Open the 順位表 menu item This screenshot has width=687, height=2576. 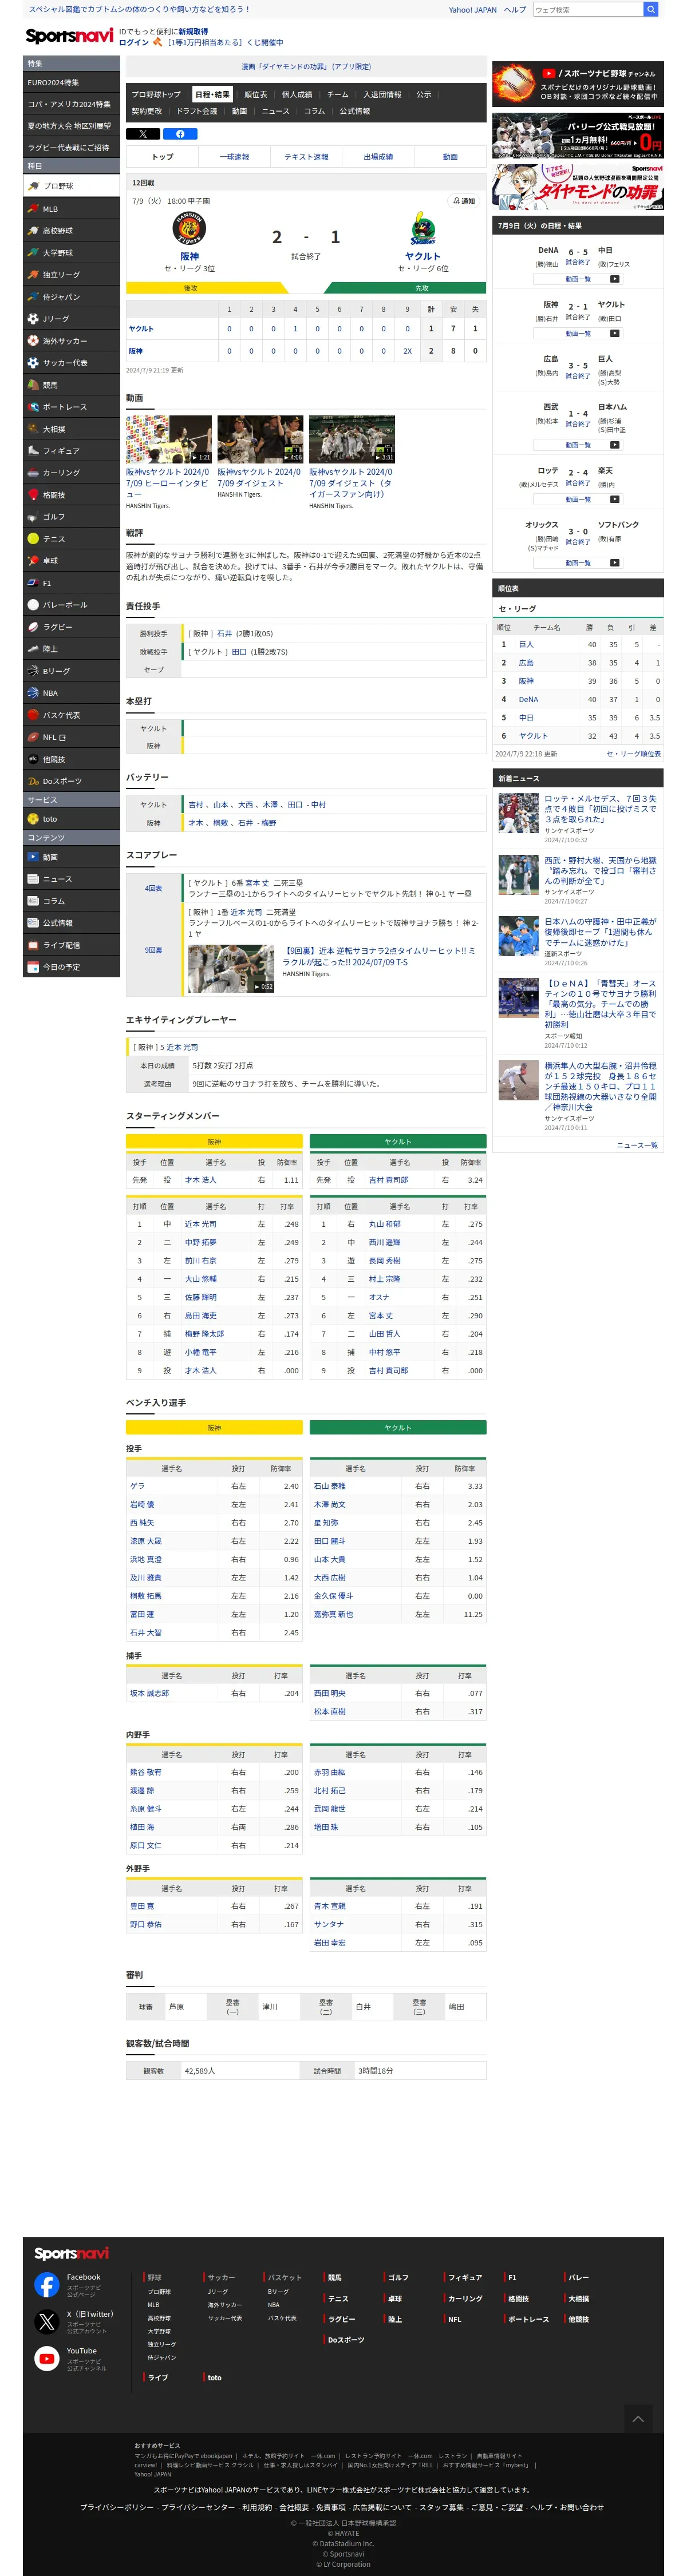[x=255, y=95]
